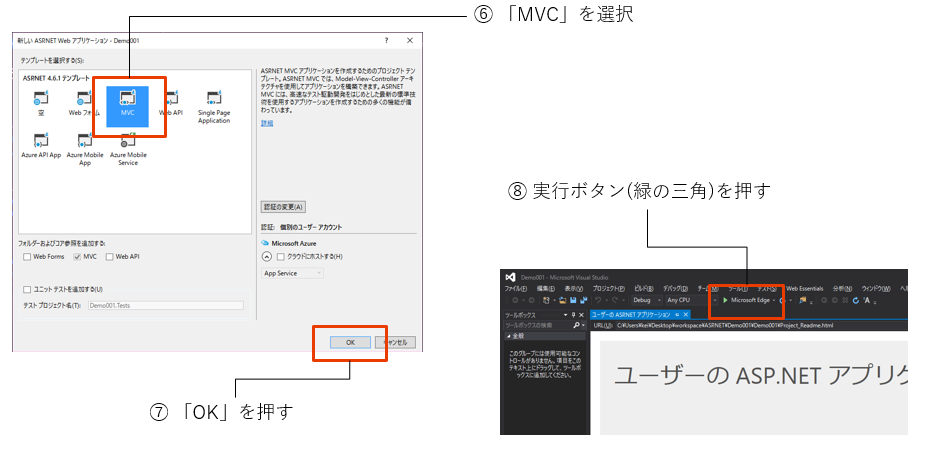The image size is (929, 462).
Task: Open the Microsoft Edge browser dropdown arrow
Action: [x=774, y=300]
